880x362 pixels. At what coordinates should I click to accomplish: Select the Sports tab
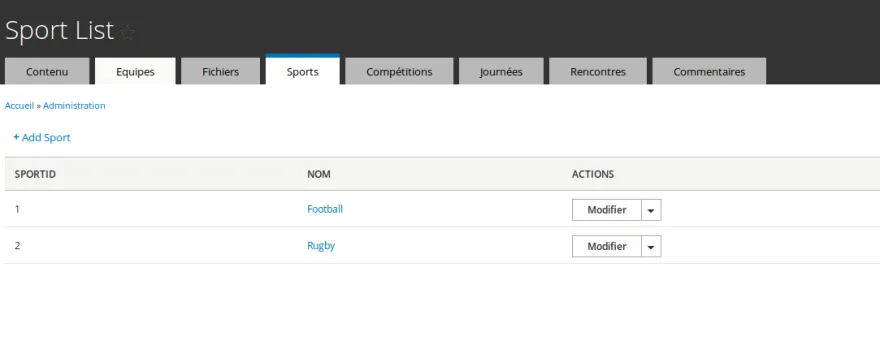[x=302, y=70]
